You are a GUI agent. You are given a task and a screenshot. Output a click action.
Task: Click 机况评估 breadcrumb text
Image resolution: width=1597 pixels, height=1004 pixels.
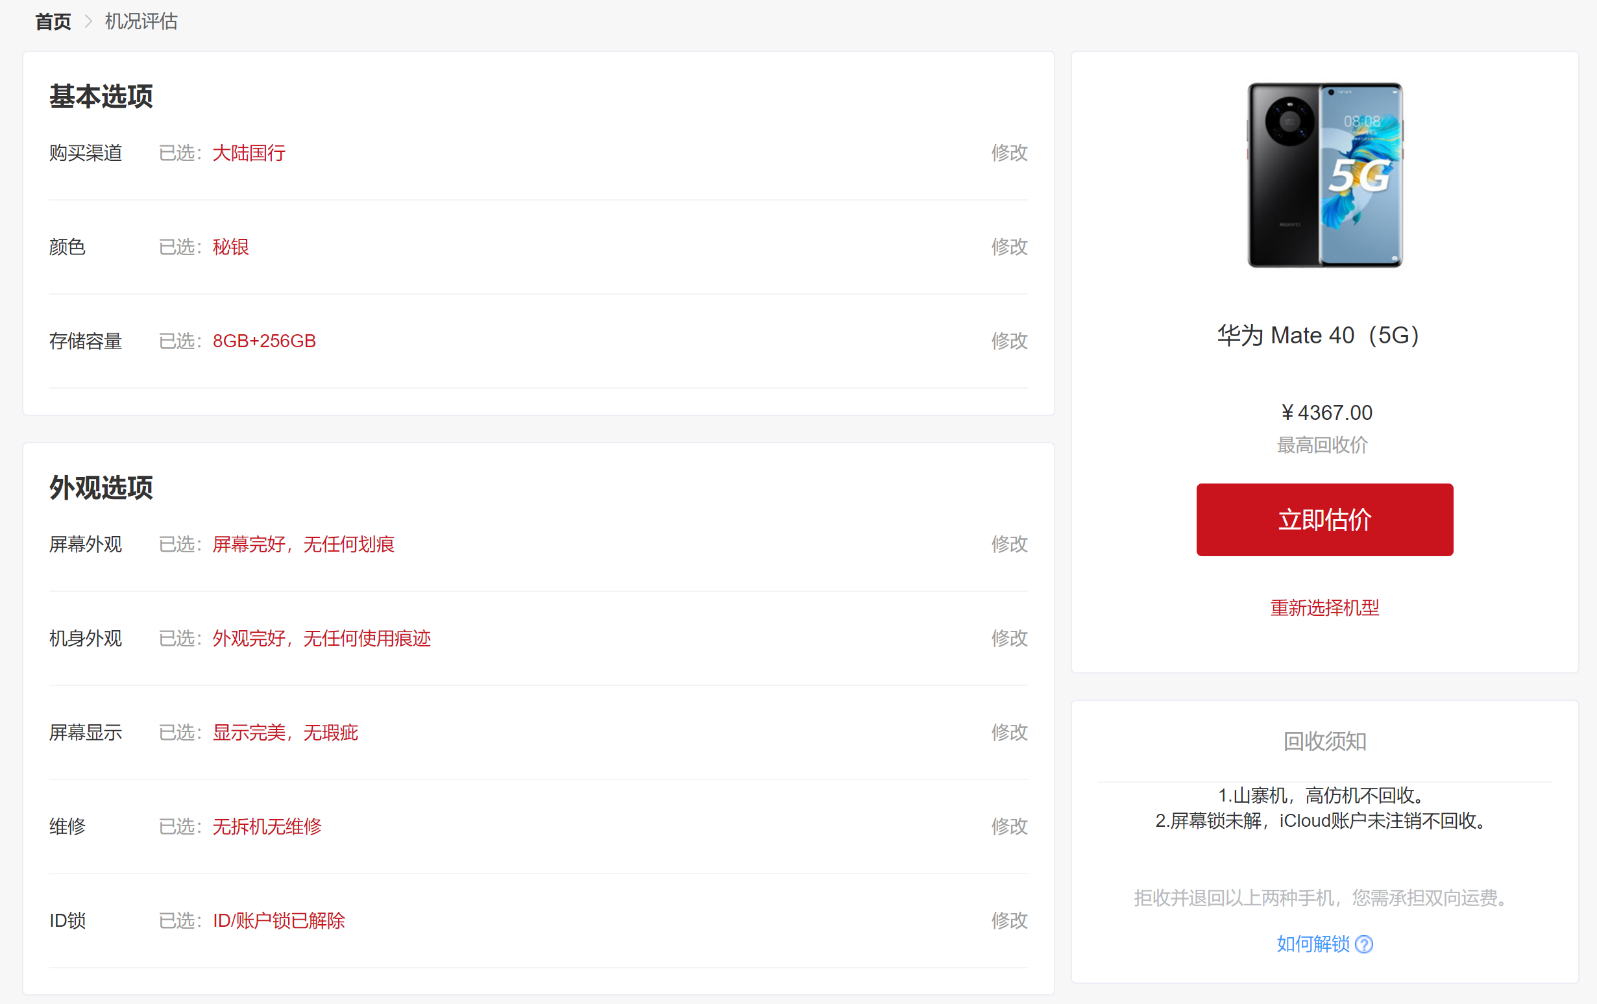[x=141, y=21]
